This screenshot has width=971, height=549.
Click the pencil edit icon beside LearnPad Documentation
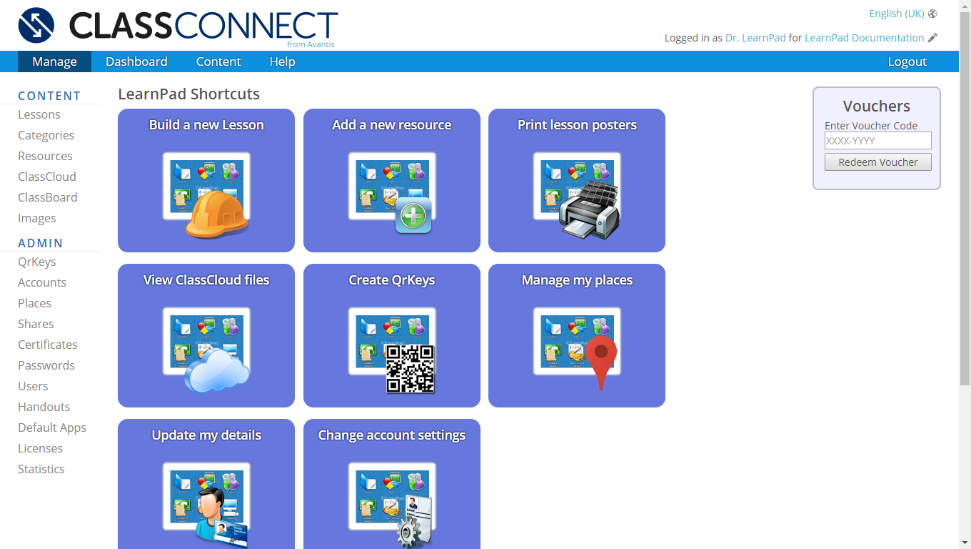933,38
